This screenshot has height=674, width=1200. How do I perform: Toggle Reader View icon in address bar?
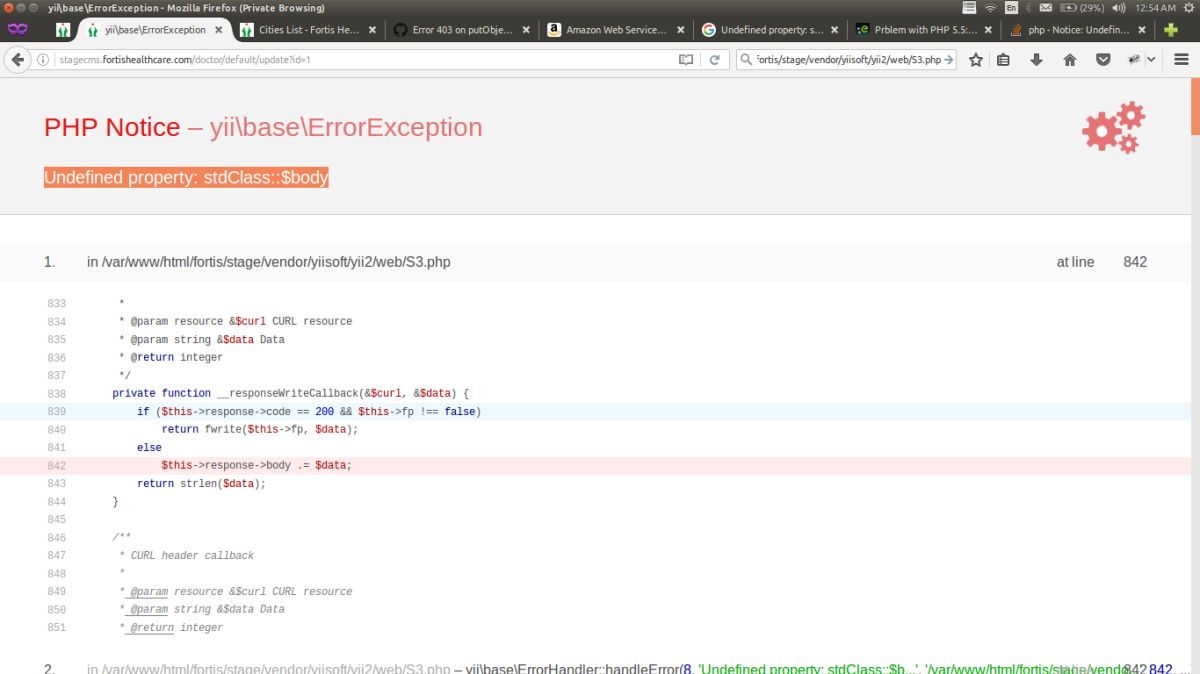[686, 60]
